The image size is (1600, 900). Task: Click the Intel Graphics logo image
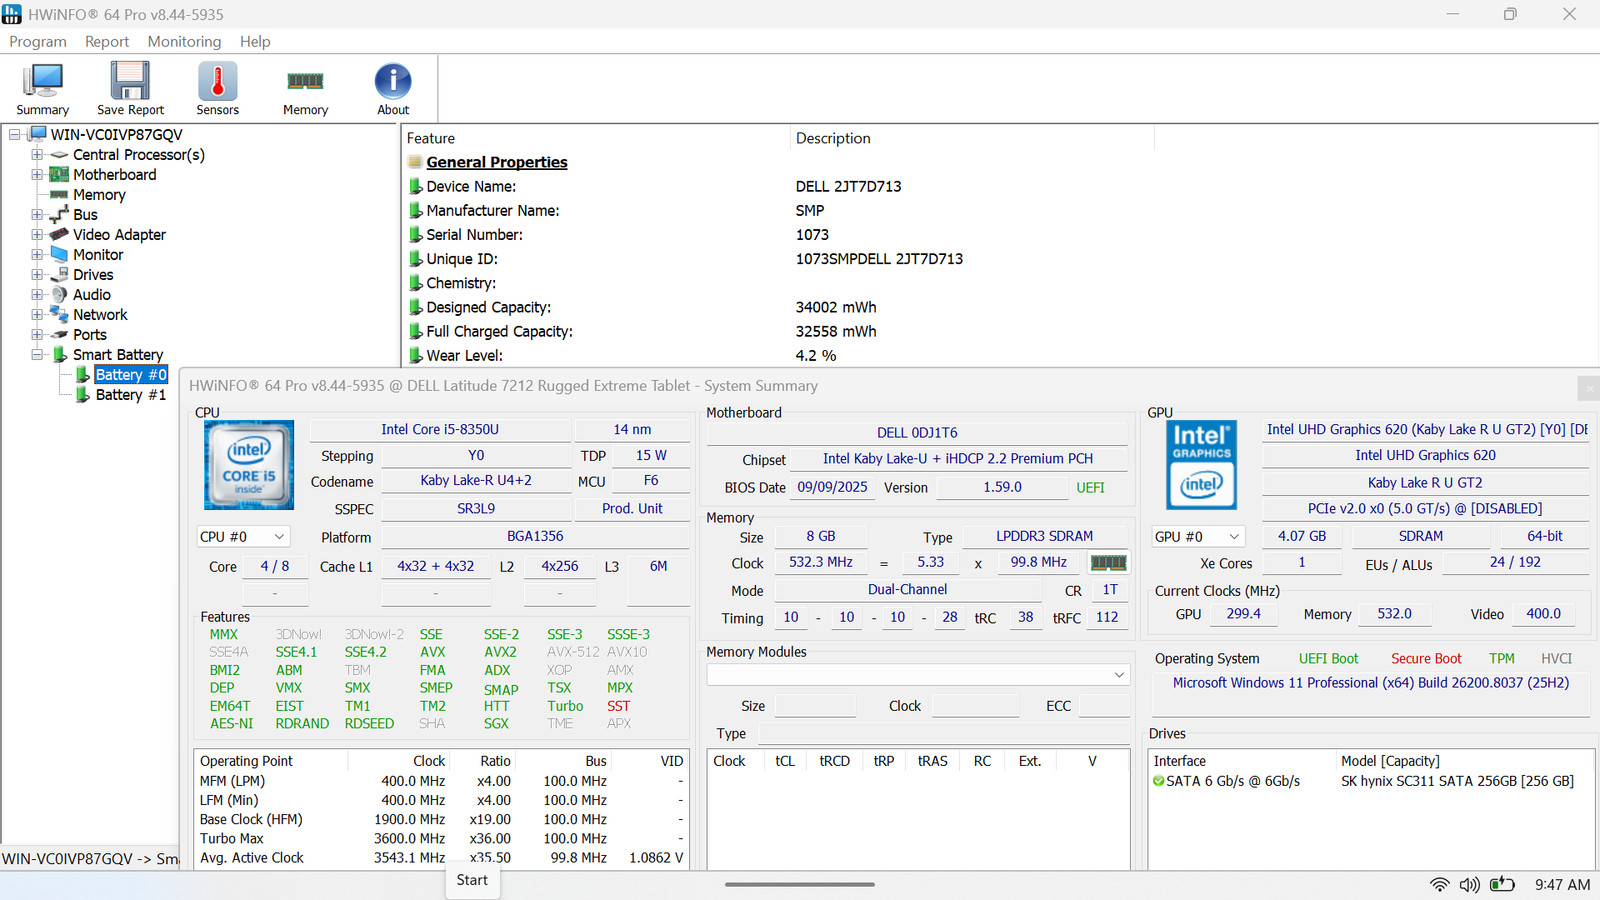pyautogui.click(x=1202, y=465)
